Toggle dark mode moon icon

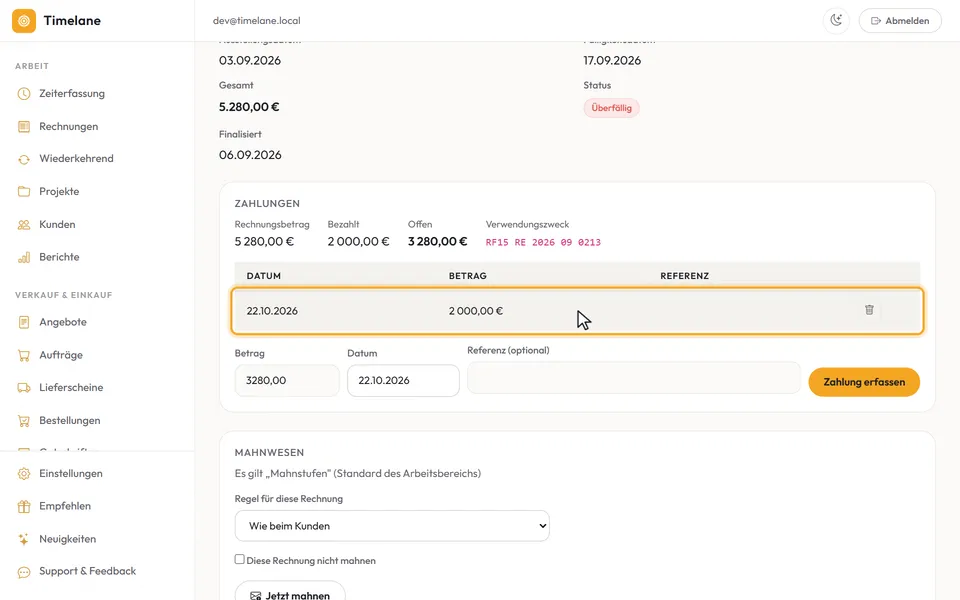836,21
